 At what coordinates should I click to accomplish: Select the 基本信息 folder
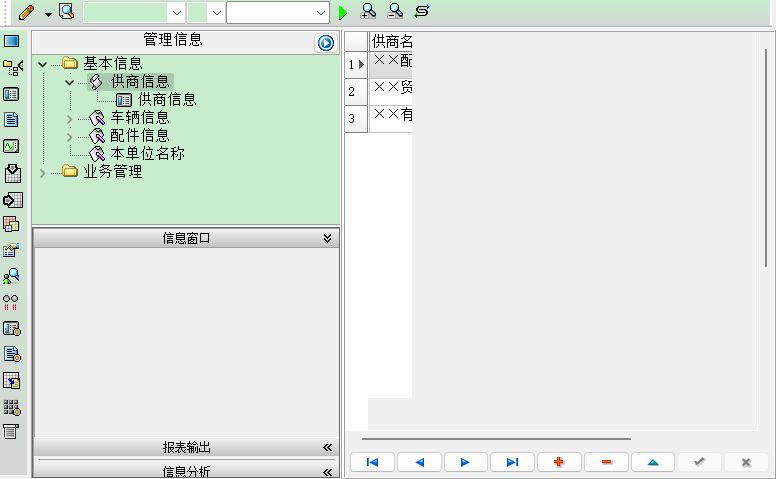click(112, 63)
